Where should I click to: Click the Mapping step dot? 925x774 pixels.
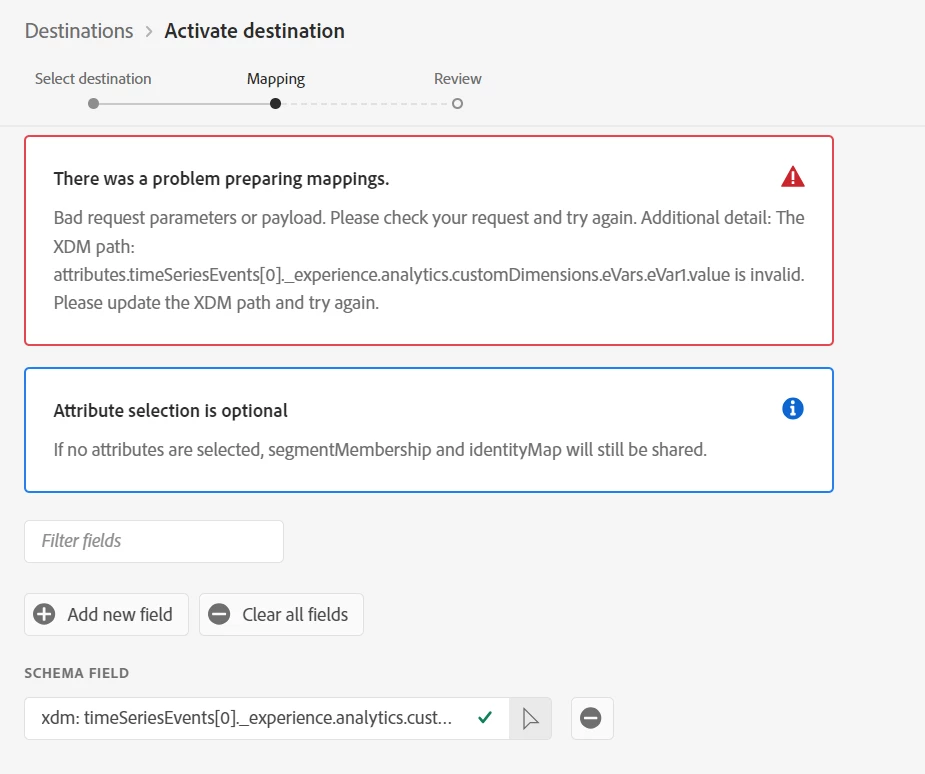(x=275, y=103)
